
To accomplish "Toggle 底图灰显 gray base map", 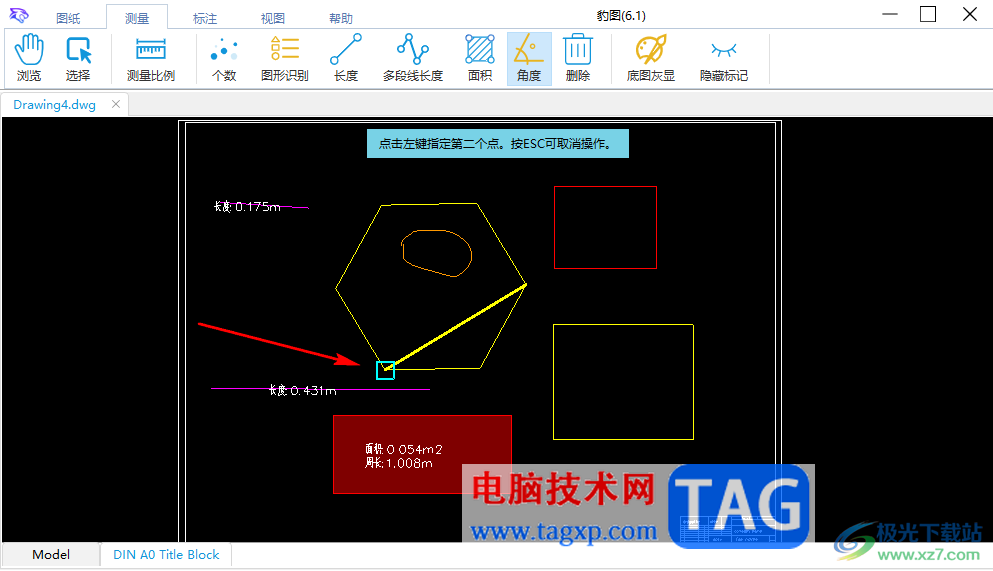I will pos(650,58).
